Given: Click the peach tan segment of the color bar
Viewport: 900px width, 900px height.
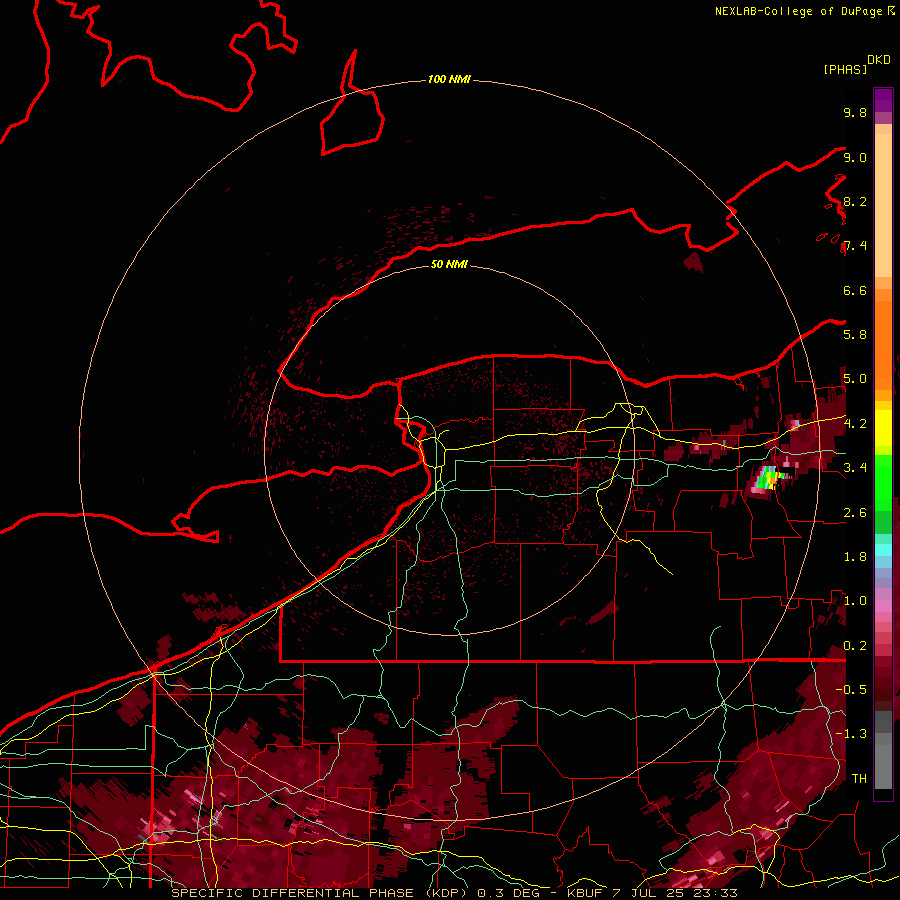Looking at the screenshot, I should tap(883, 205).
